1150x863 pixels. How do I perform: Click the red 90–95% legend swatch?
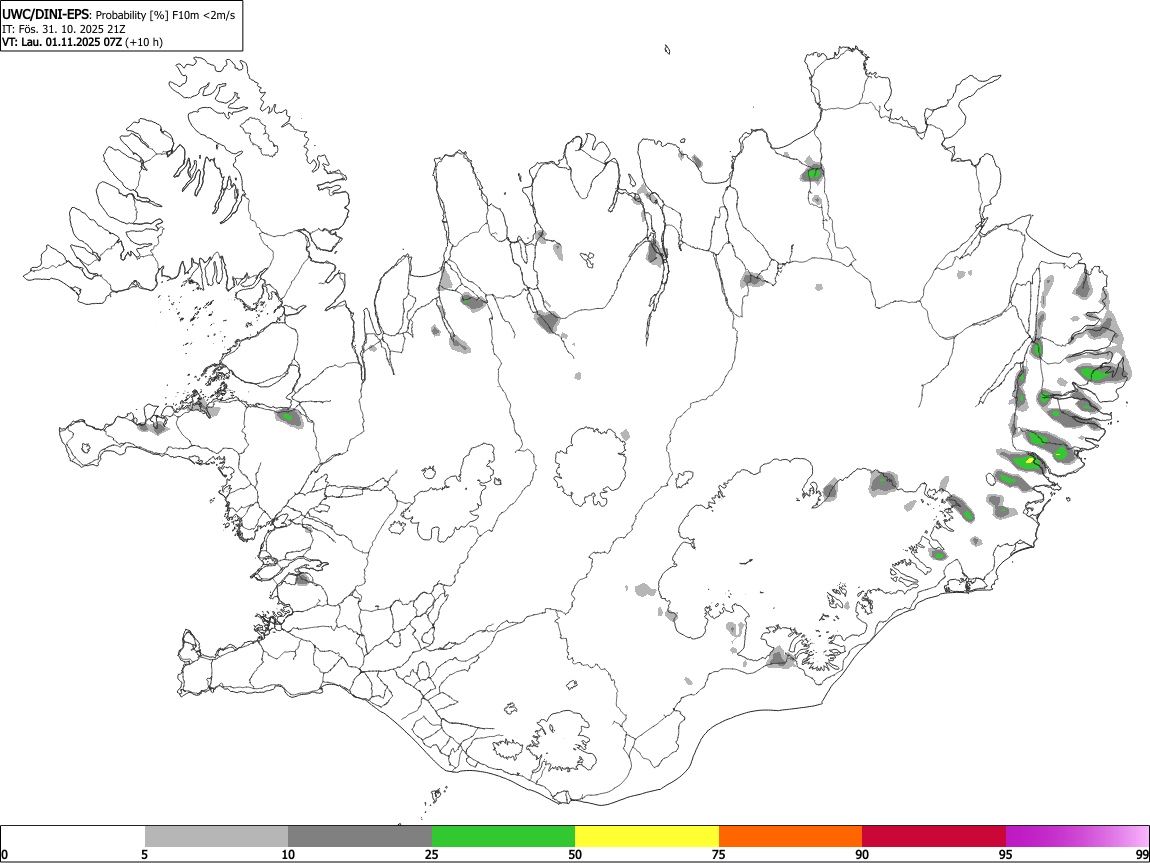934,837
